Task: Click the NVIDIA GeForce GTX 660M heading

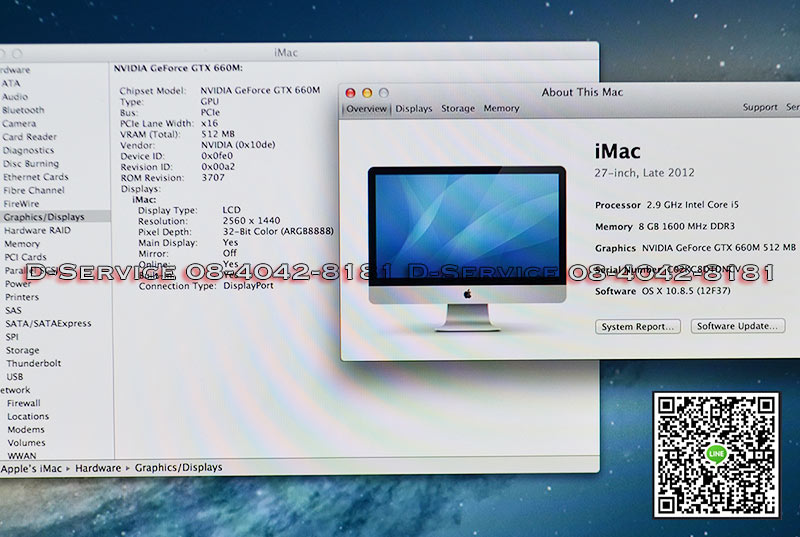Action: (x=178, y=68)
